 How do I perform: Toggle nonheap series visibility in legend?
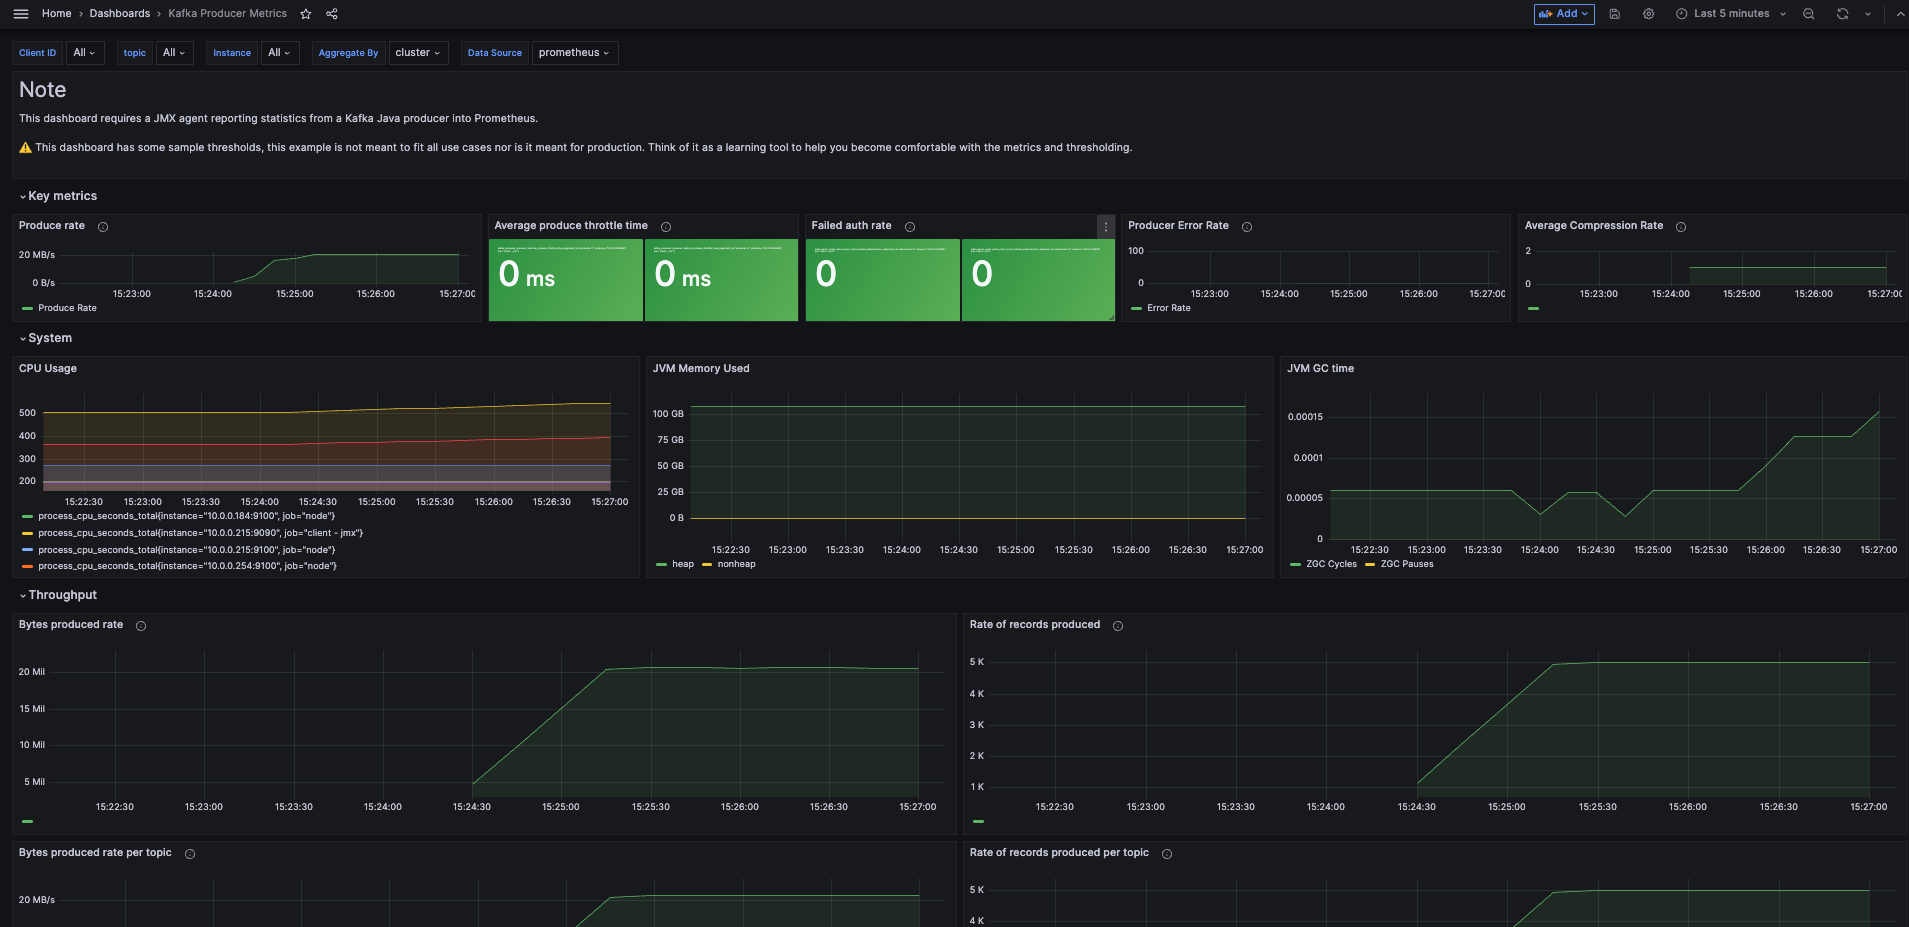click(x=736, y=564)
